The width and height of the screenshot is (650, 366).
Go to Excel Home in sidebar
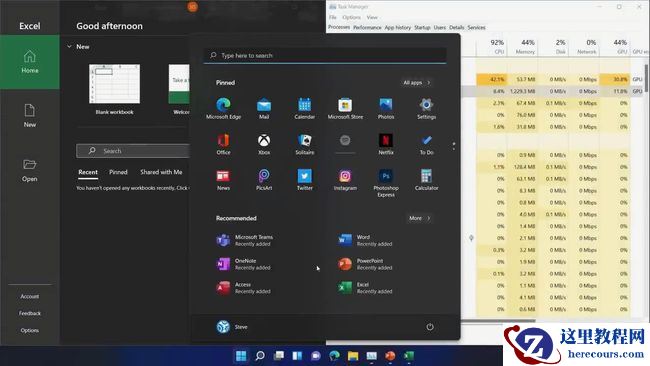click(x=30, y=62)
